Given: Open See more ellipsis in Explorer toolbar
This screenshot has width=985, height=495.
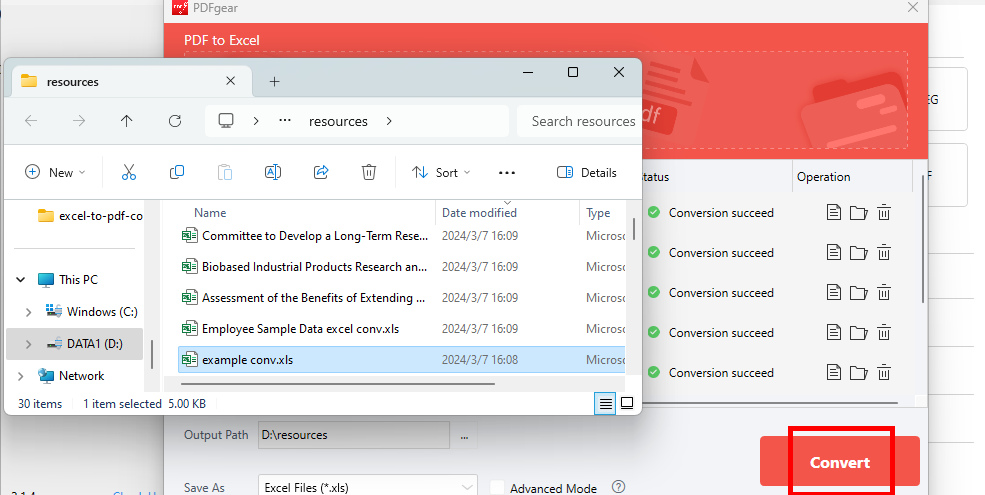Looking at the screenshot, I should (507, 173).
